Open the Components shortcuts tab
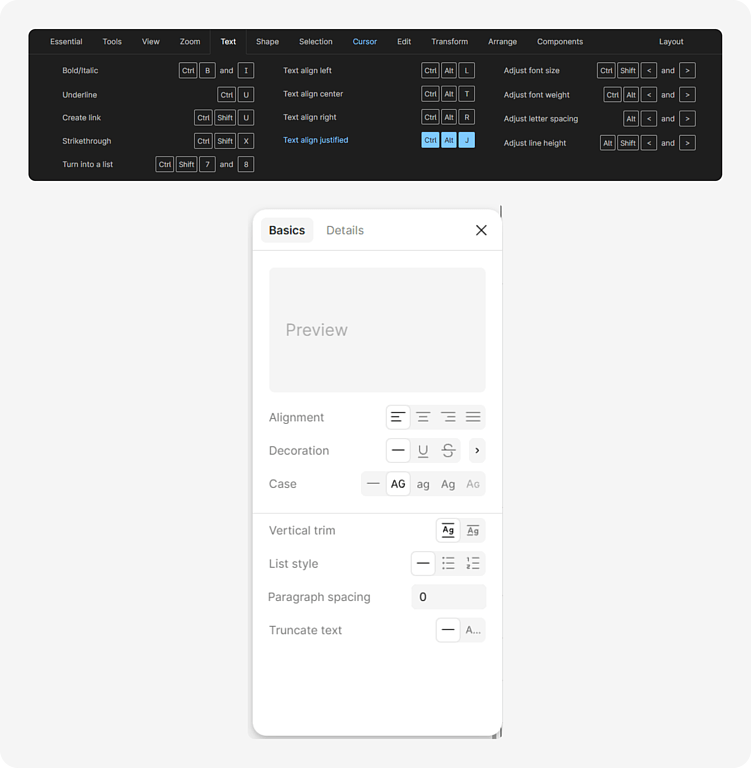The height and width of the screenshot is (768, 751). coord(560,42)
